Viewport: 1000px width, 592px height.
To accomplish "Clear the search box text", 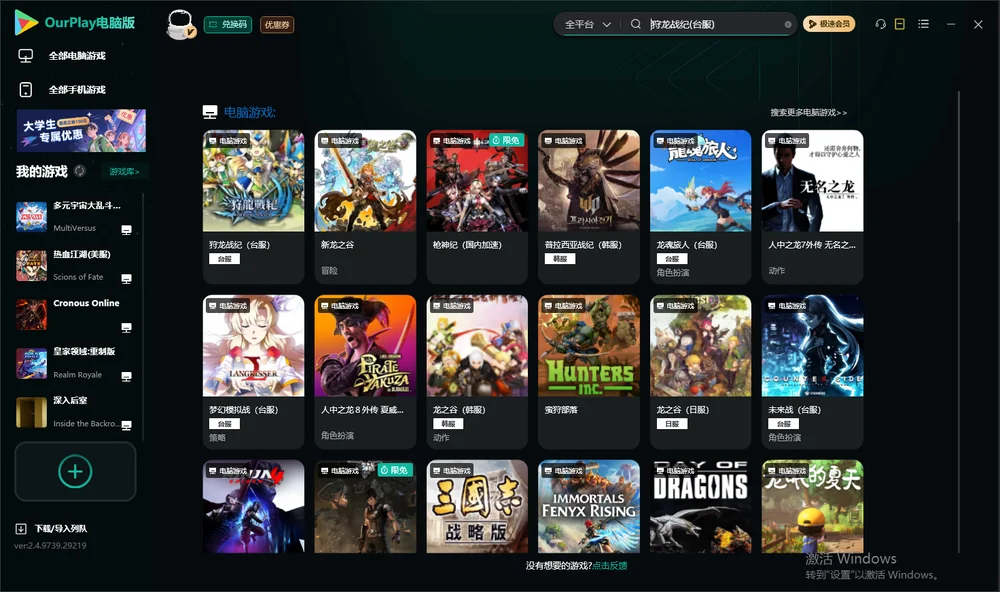I will (788, 24).
